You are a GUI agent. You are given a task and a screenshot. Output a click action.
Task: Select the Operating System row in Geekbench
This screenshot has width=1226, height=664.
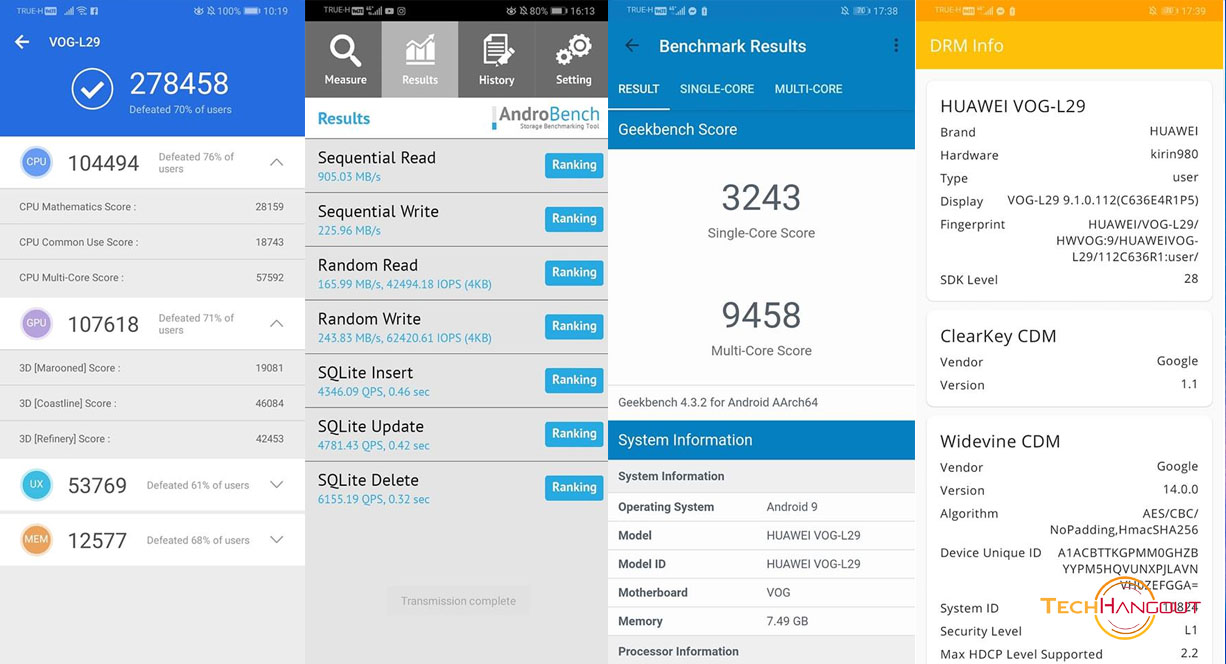point(761,507)
